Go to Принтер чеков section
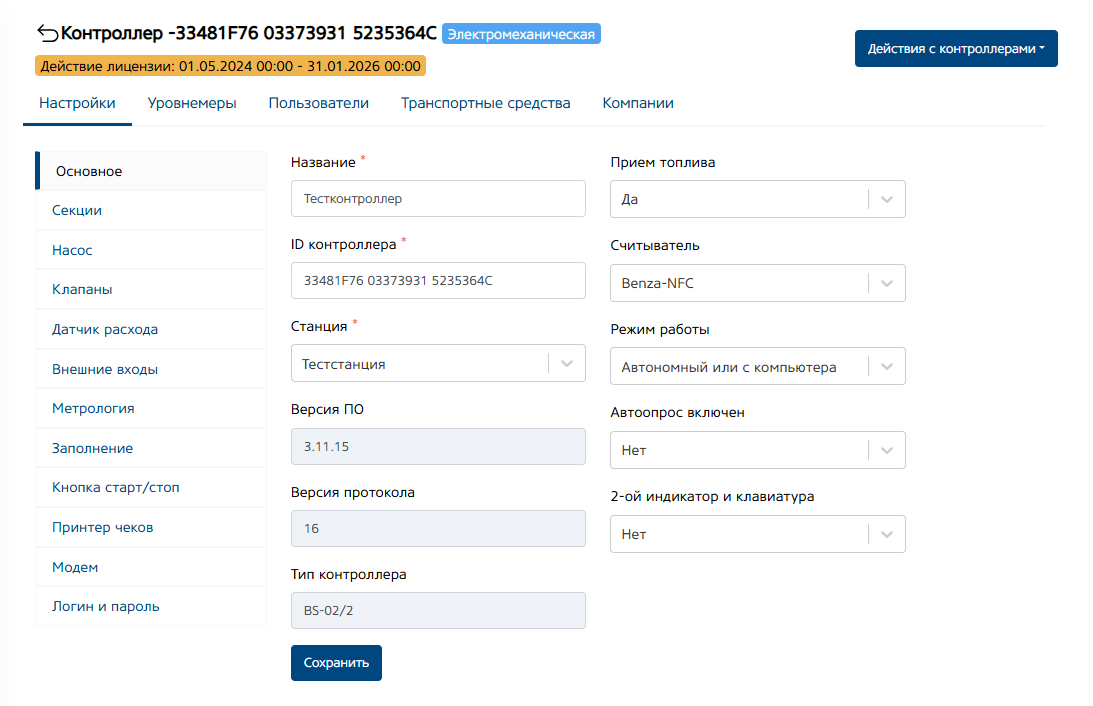The image size is (1093, 706). (x=102, y=527)
